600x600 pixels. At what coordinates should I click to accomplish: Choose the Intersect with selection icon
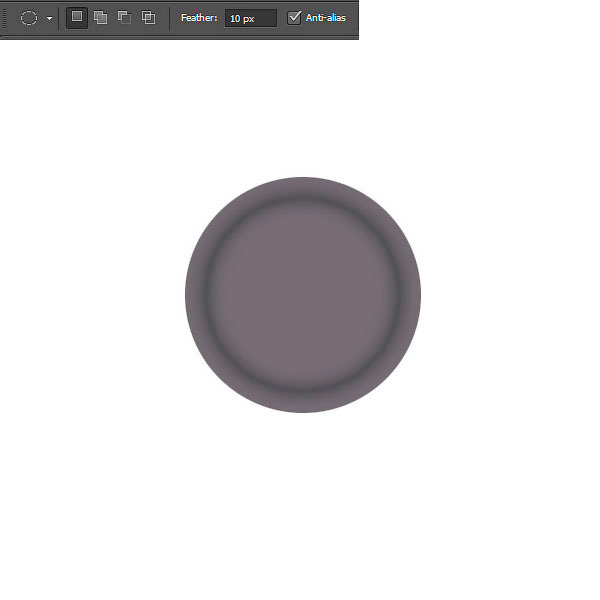point(148,17)
